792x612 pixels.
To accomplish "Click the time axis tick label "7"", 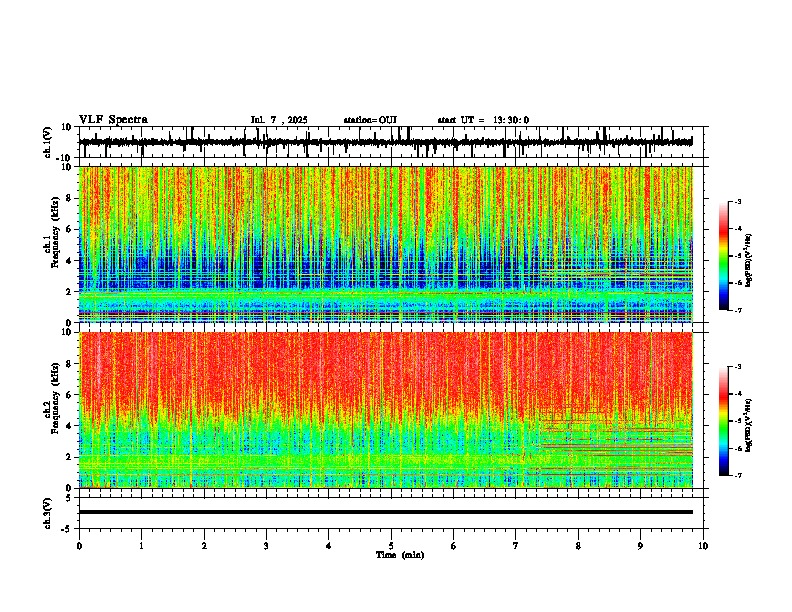I will click(516, 546).
